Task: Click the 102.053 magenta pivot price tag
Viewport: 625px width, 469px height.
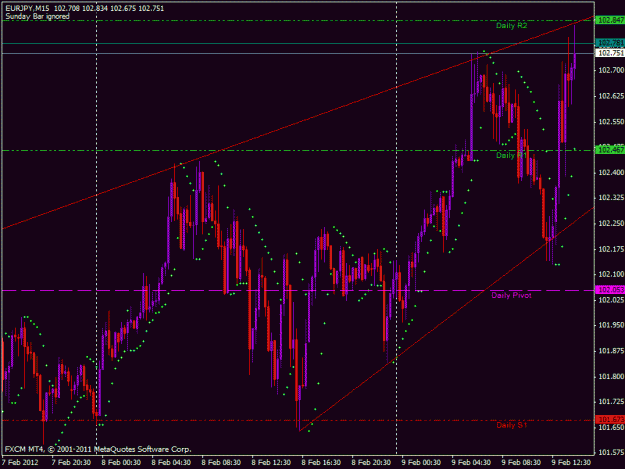Action: pyautogui.click(x=610, y=290)
